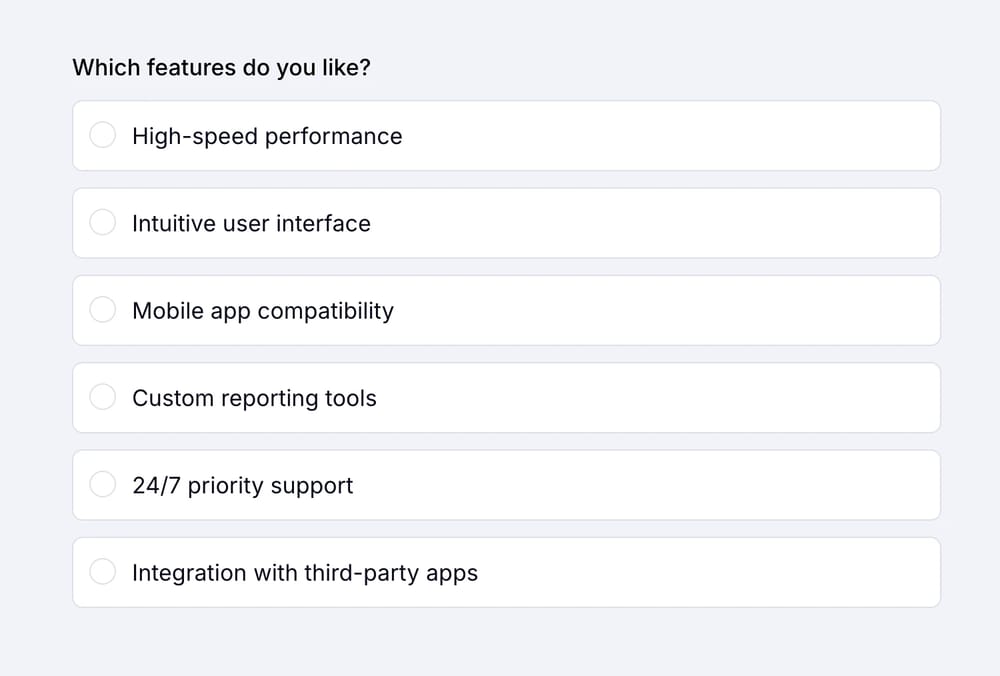The width and height of the screenshot is (1000, 676).
Task: Click the 'Mobile app compatibility' label text
Action: (x=263, y=311)
